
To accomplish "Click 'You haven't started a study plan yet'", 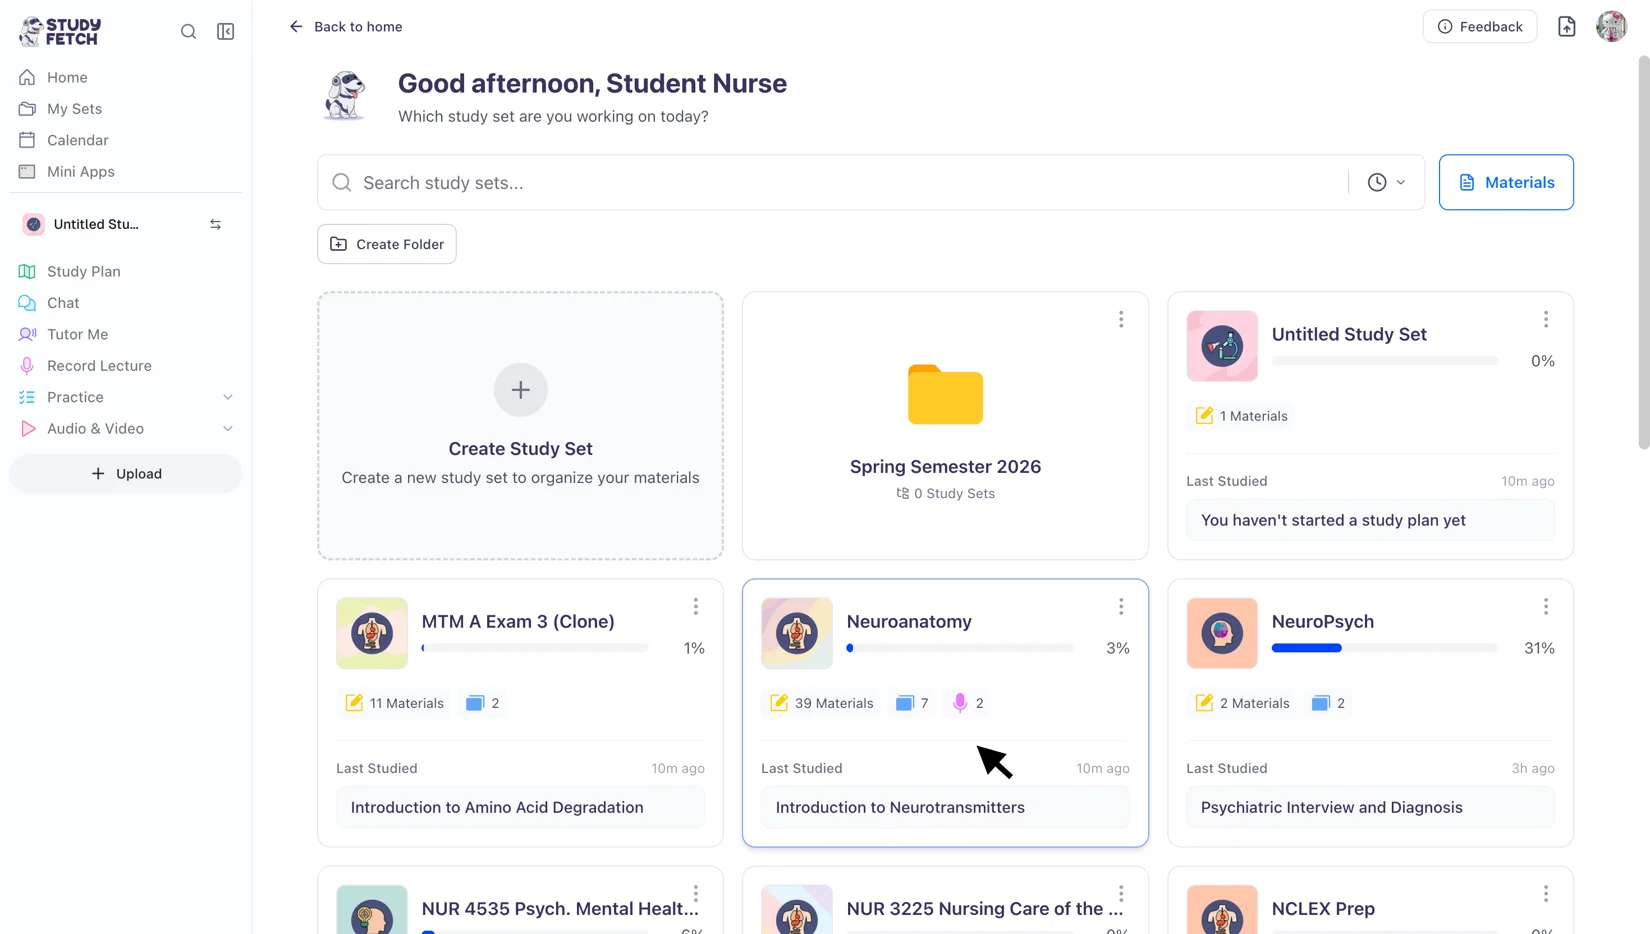I will click(1370, 521).
